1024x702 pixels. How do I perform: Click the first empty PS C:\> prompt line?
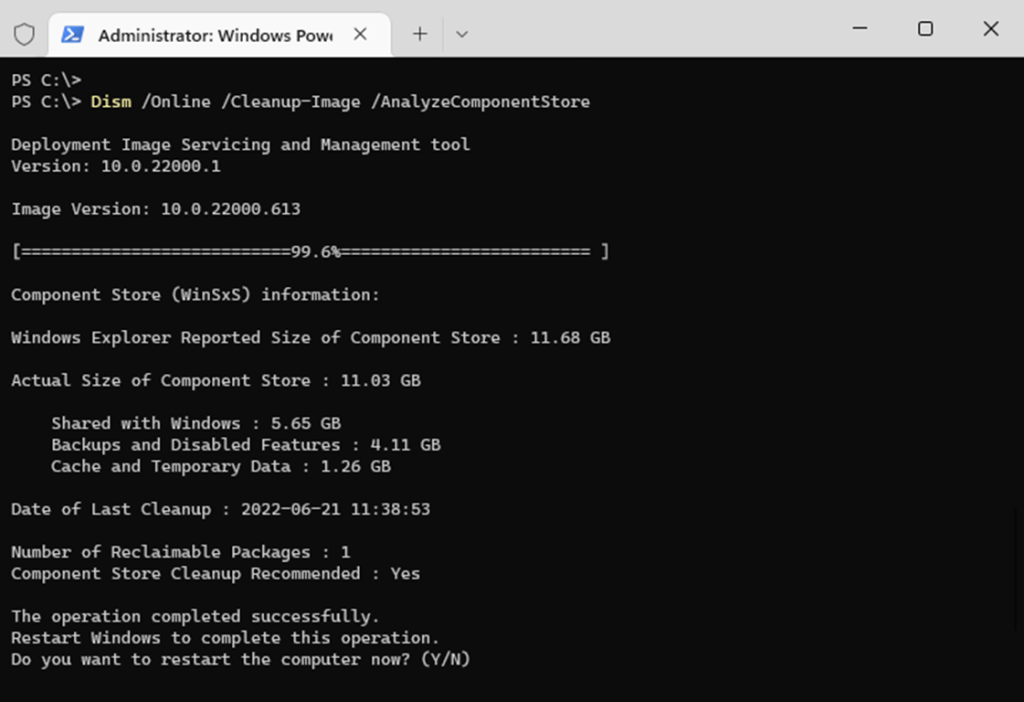click(x=46, y=80)
